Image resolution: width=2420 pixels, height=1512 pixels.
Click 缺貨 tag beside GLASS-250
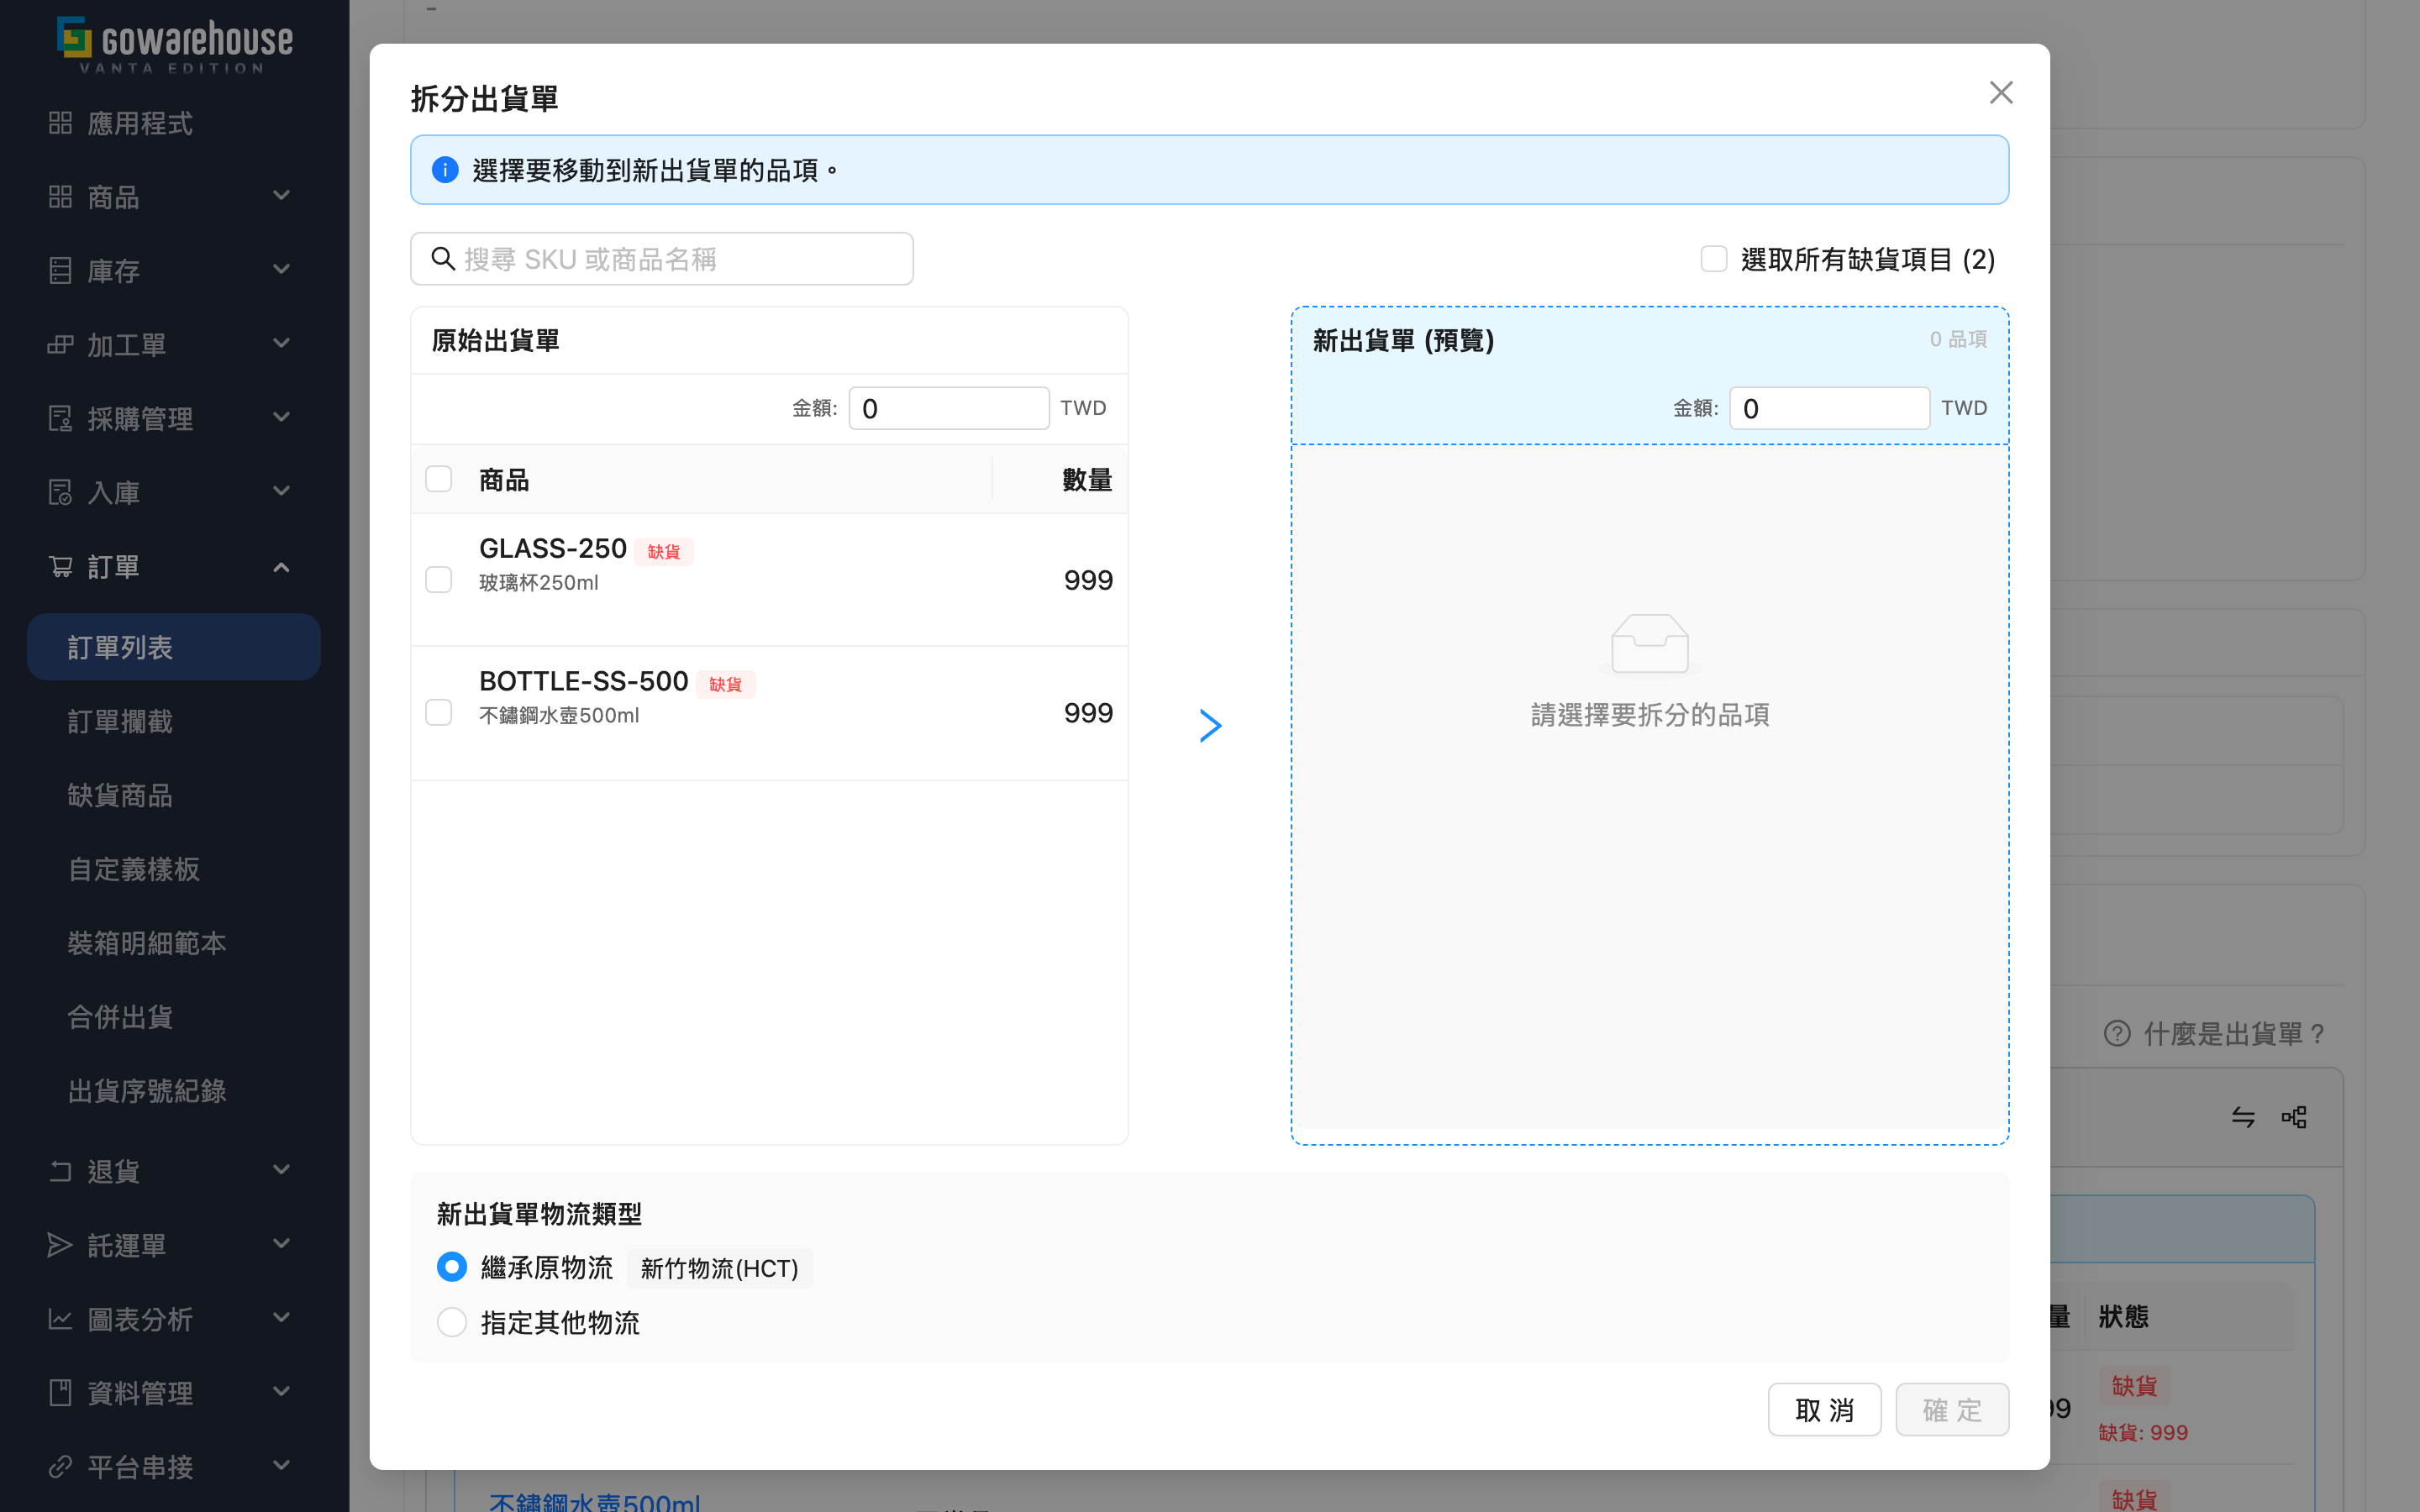[x=663, y=551]
